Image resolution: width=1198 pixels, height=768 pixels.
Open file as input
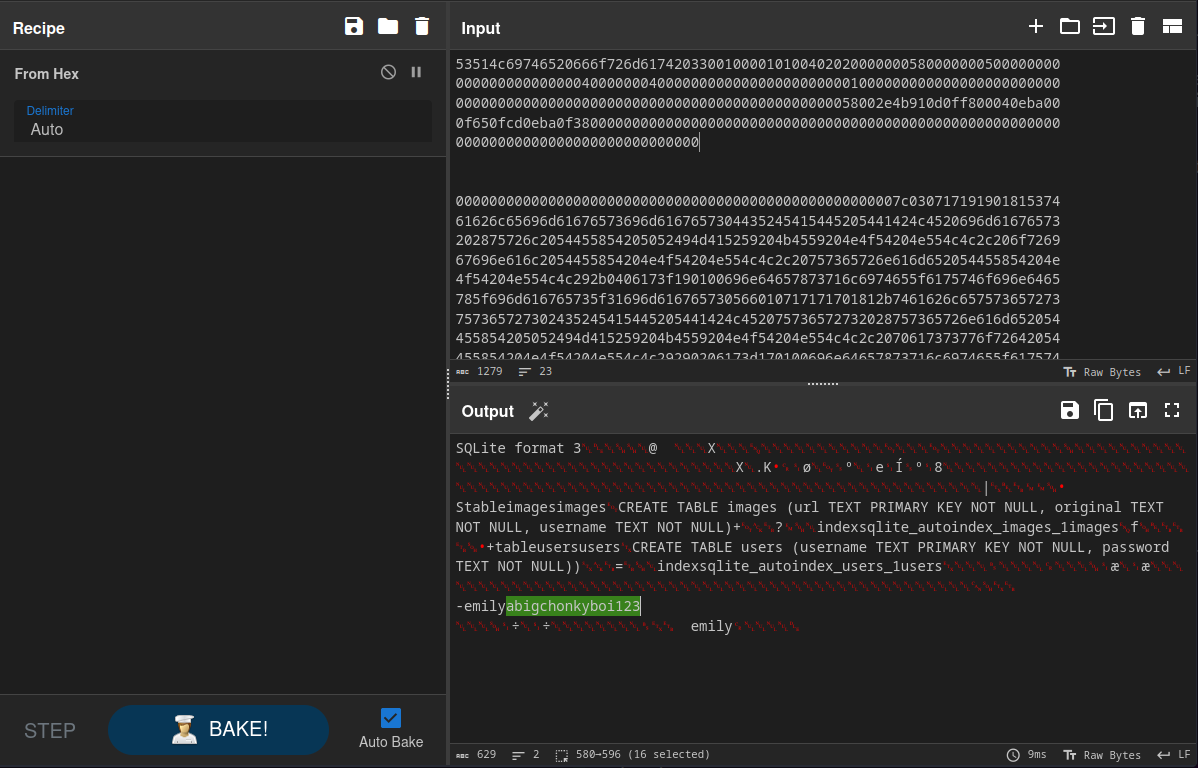[x=1104, y=27]
